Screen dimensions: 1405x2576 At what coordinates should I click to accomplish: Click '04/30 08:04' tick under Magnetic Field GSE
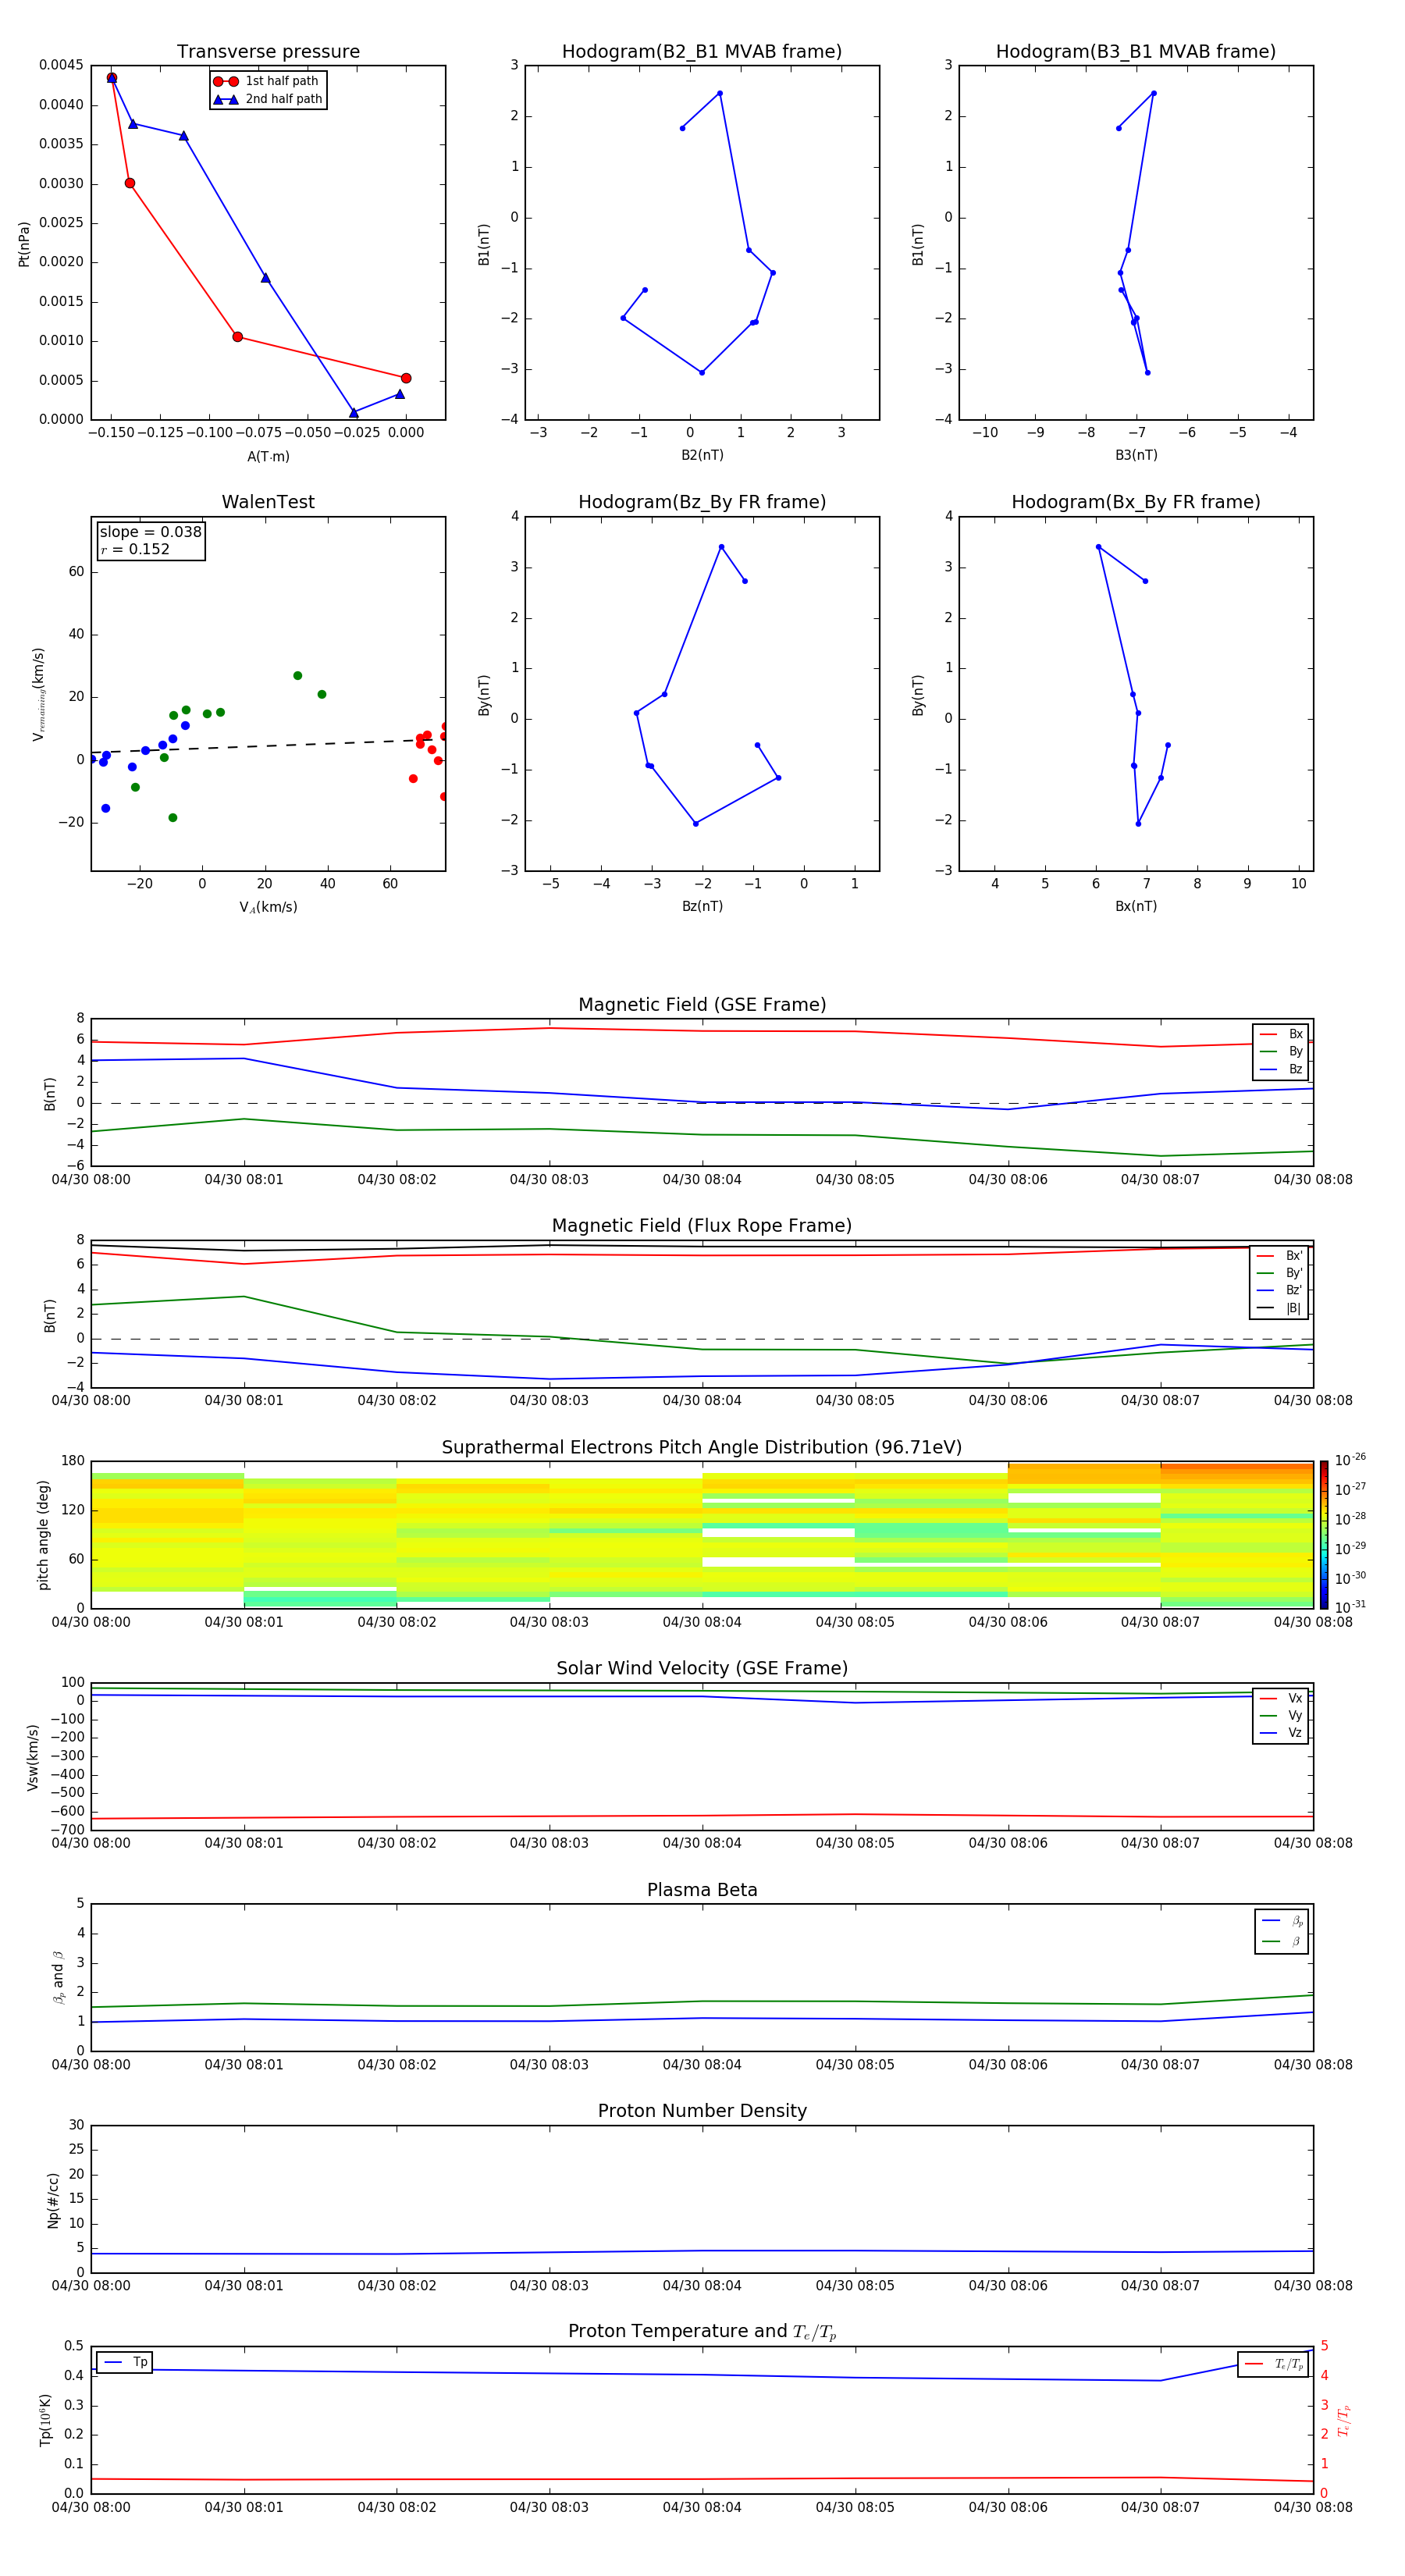click(x=702, y=1180)
